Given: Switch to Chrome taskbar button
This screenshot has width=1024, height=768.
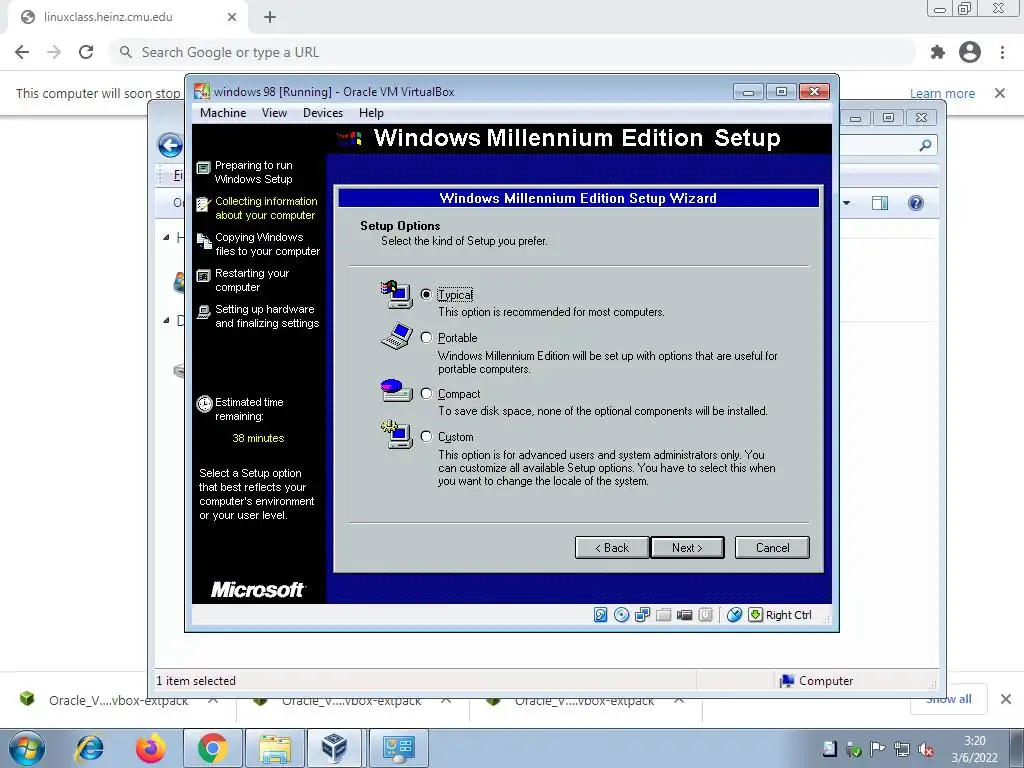Looking at the screenshot, I should (x=212, y=748).
